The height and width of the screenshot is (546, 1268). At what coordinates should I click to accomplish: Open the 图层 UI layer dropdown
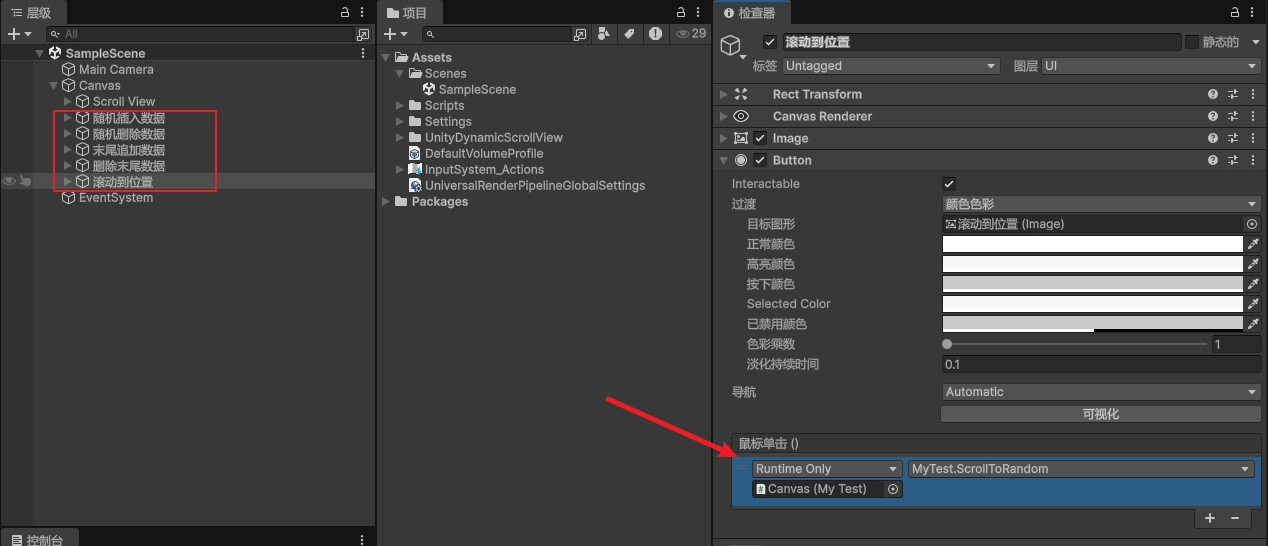point(1151,66)
